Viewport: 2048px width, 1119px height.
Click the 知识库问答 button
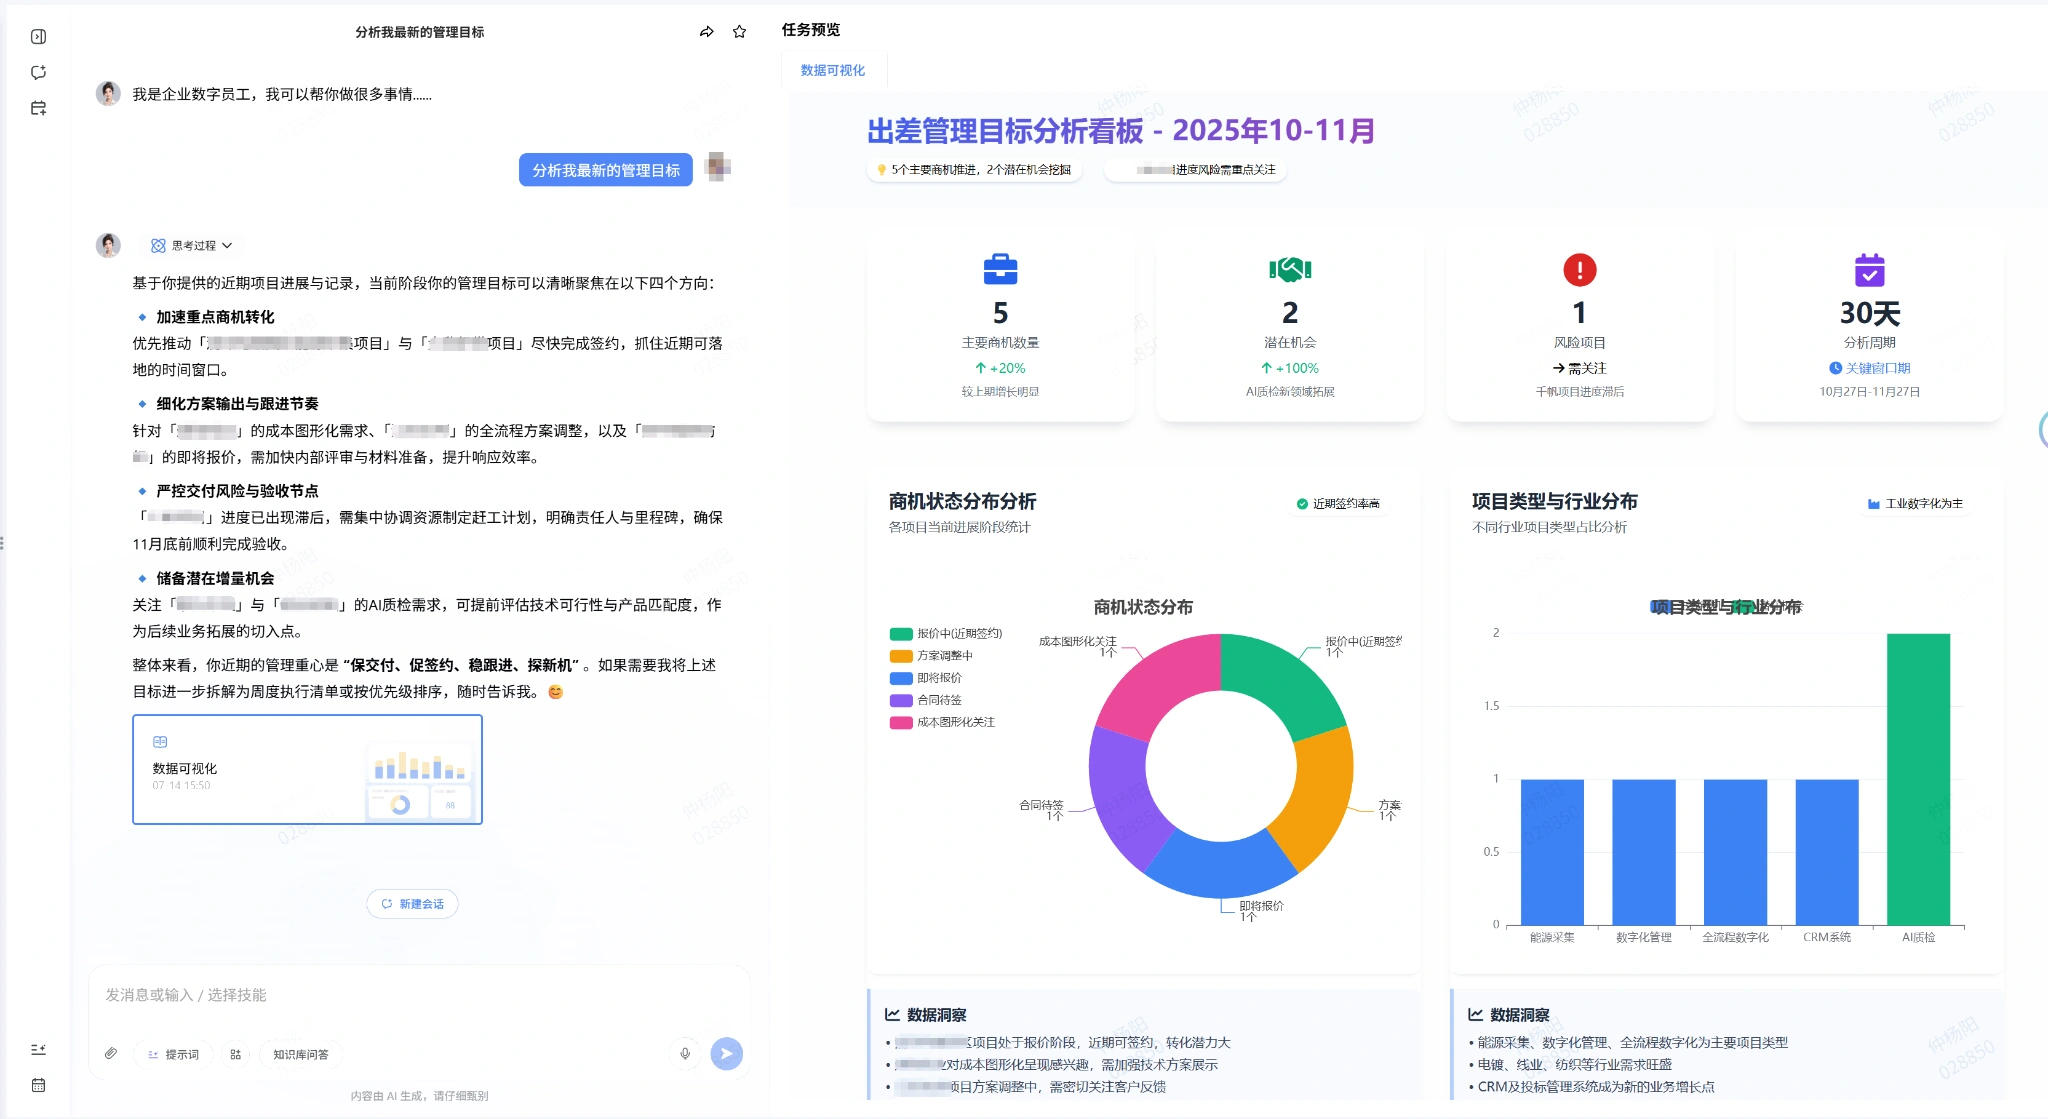pyautogui.click(x=301, y=1054)
